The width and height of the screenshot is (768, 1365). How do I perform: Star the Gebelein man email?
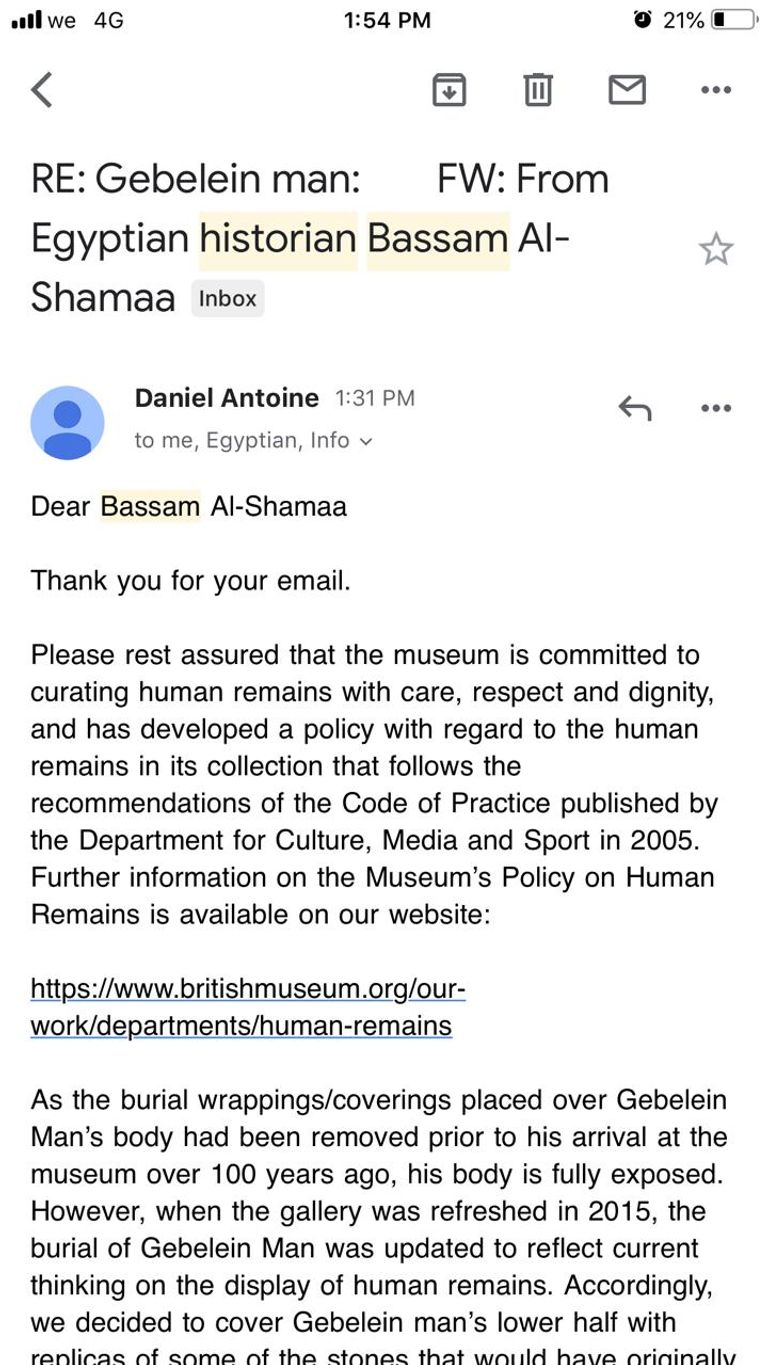click(x=716, y=249)
